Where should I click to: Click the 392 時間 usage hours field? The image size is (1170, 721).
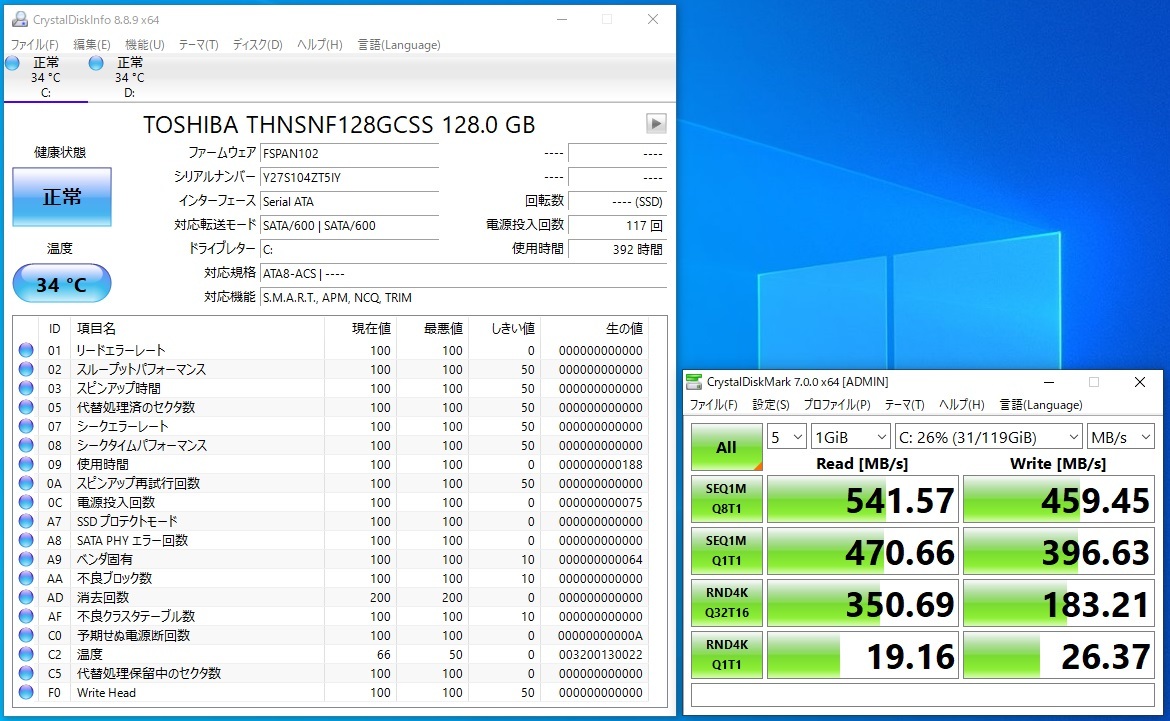pyautogui.click(x=617, y=249)
